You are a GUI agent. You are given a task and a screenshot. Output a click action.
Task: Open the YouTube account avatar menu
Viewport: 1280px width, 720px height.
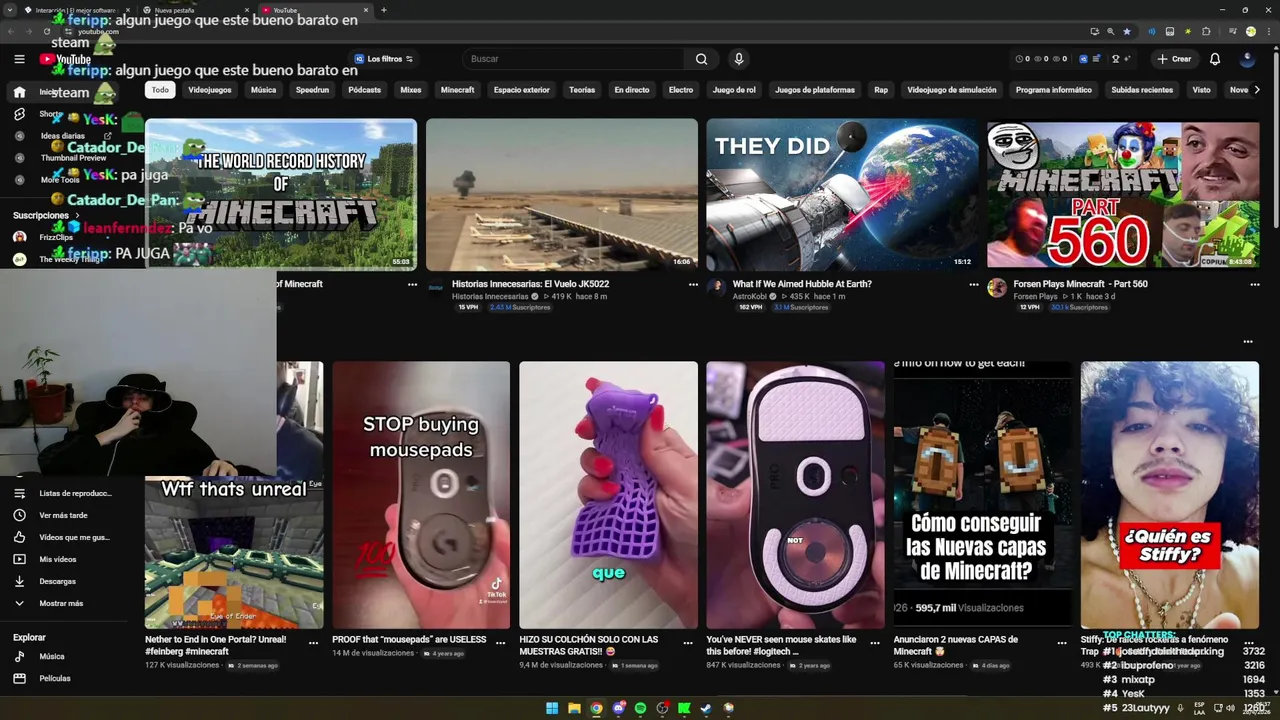(1247, 59)
